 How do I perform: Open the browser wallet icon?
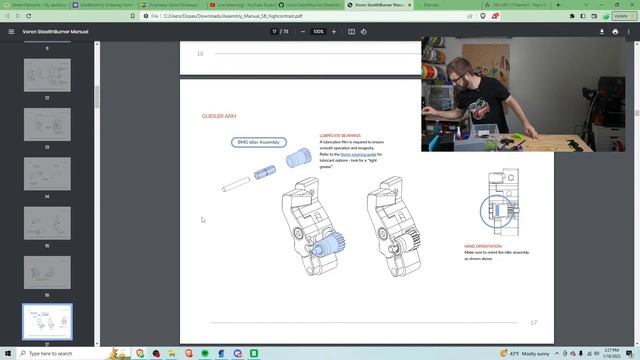[x=594, y=16]
